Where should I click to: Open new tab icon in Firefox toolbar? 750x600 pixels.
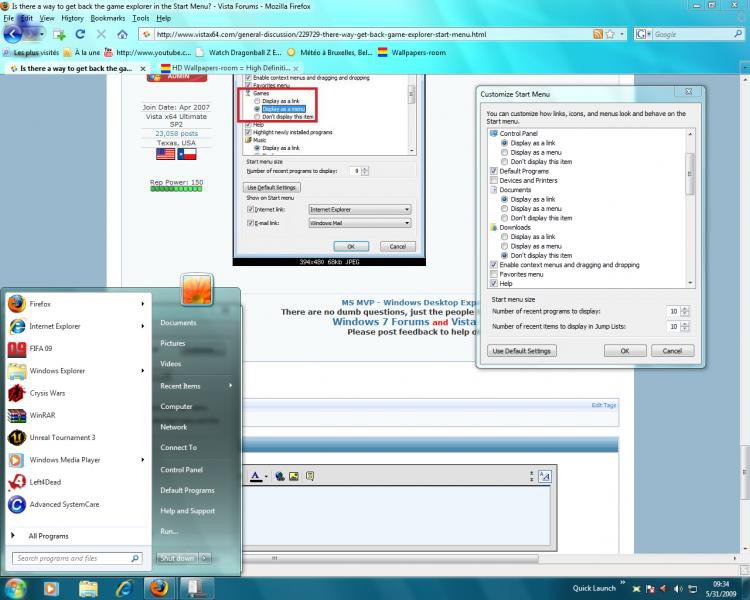(x=59, y=34)
